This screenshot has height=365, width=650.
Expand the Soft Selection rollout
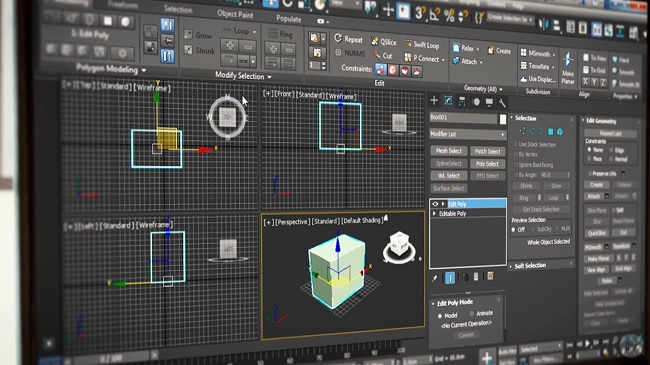pyautogui.click(x=511, y=266)
